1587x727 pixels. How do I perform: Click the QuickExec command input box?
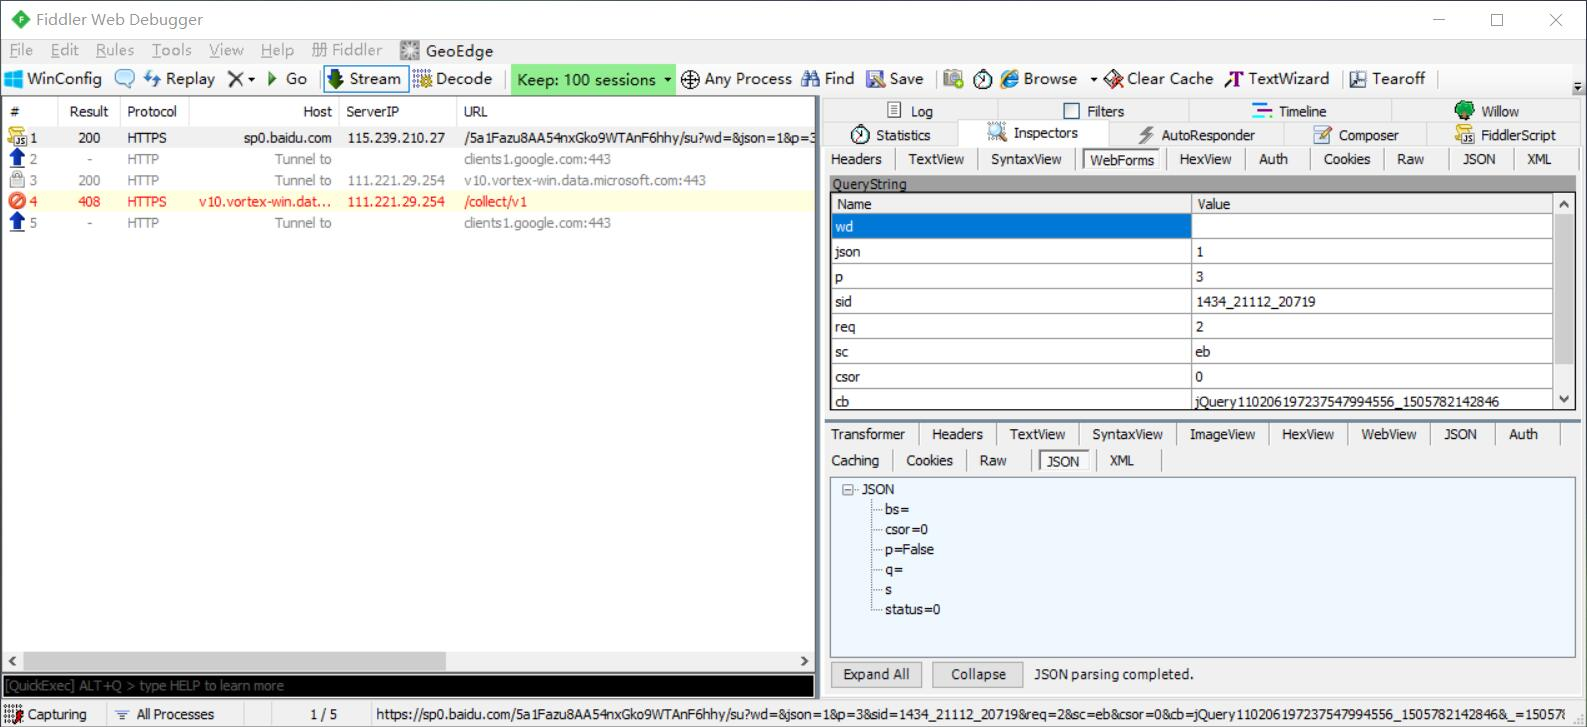coord(408,686)
